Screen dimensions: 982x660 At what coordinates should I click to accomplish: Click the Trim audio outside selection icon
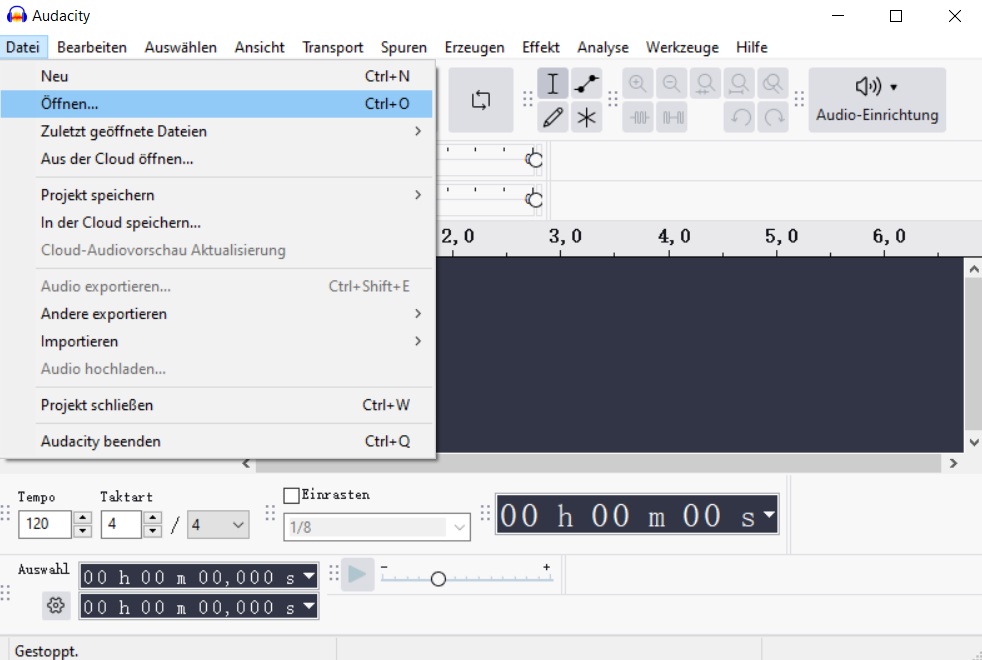[638, 117]
